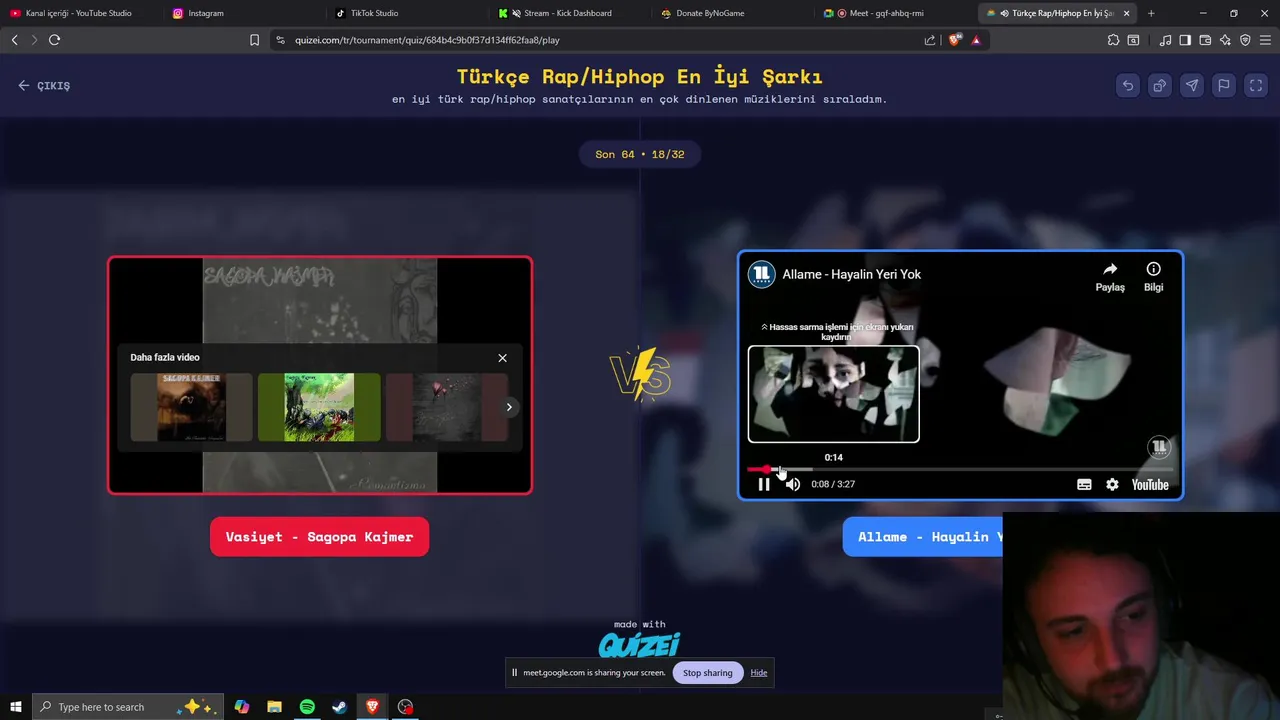Click the Quizei logo at bottom
This screenshot has height=720, width=1280.
pos(640,645)
